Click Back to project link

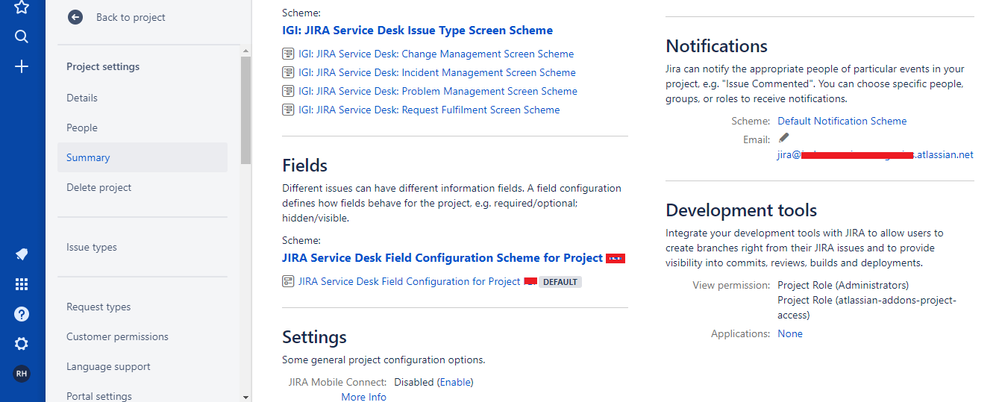[131, 17]
